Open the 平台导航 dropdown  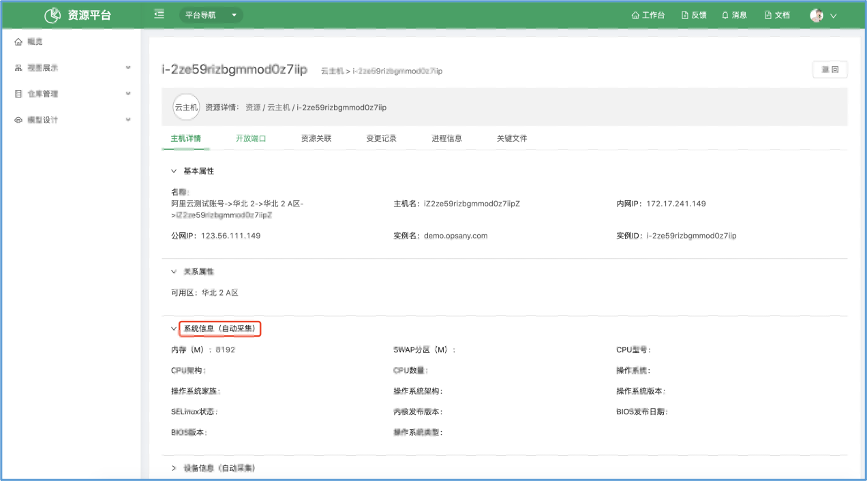211,16
